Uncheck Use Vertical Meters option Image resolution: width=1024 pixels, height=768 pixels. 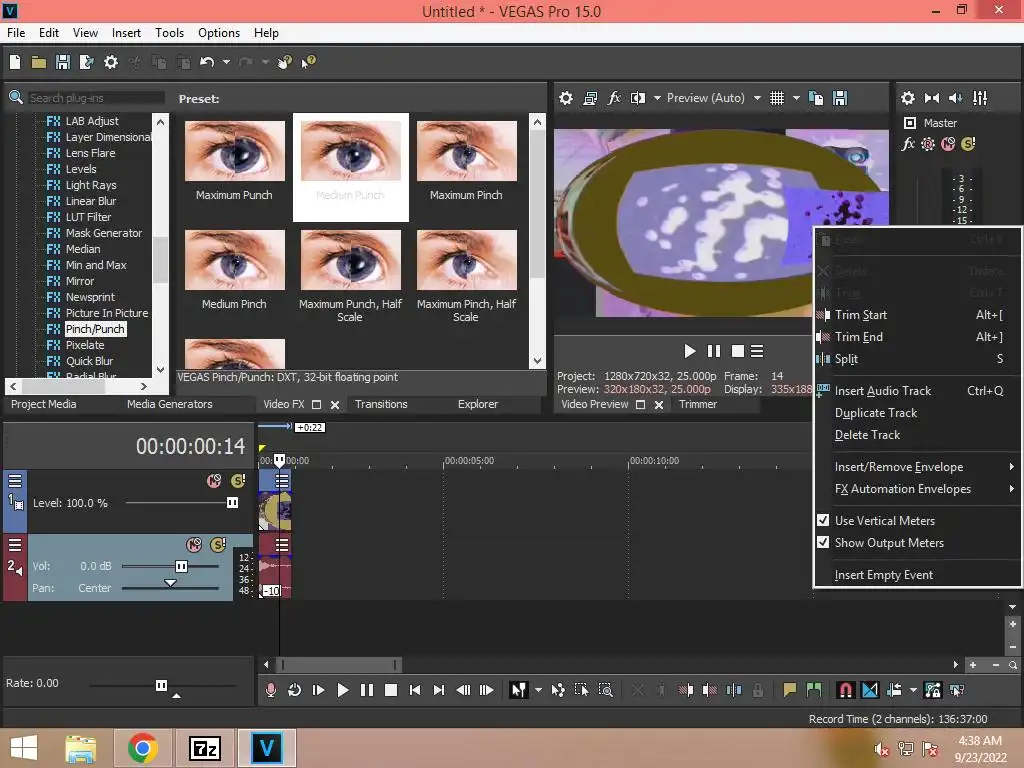tap(823, 520)
